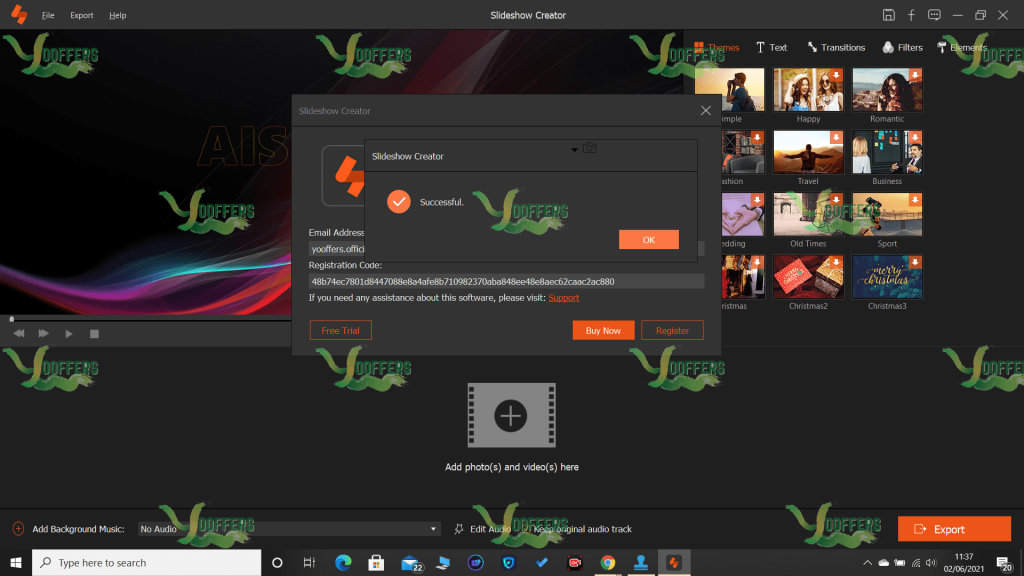This screenshot has height=576, width=1024.
Task: Click OK in the Successful dialog
Action: [x=648, y=240]
